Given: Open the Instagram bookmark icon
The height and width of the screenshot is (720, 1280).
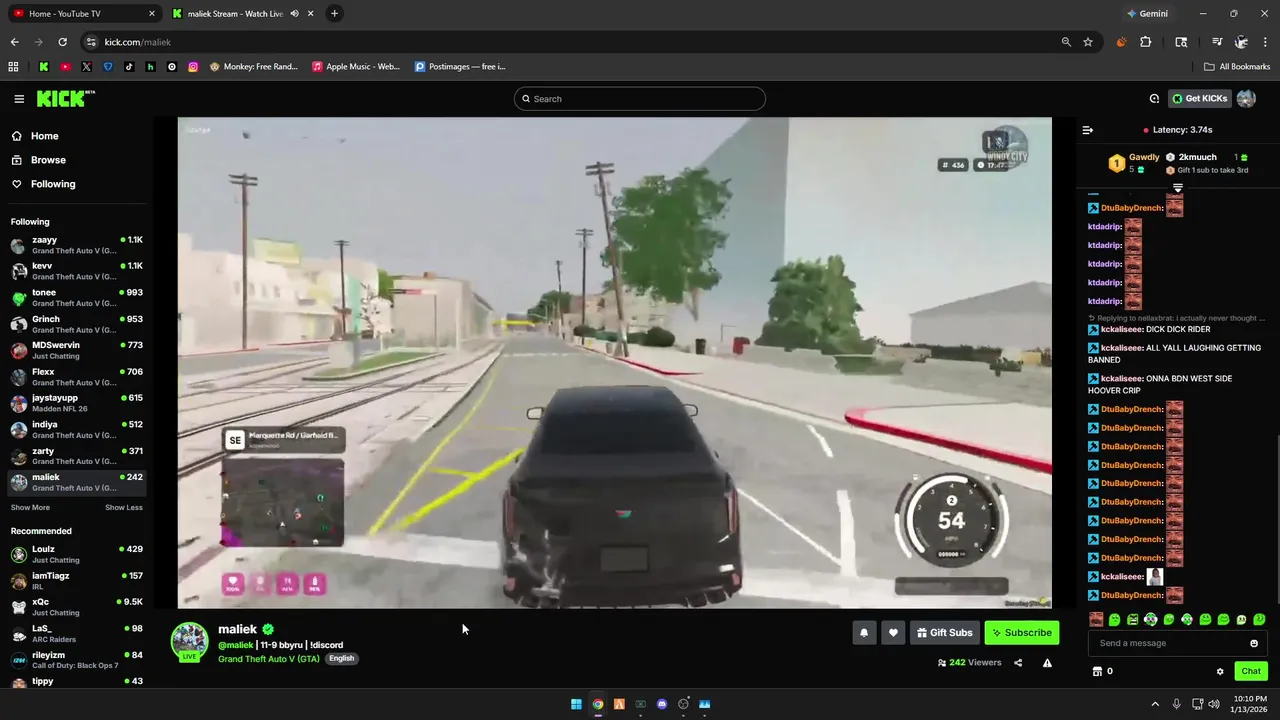Looking at the screenshot, I should [x=193, y=67].
